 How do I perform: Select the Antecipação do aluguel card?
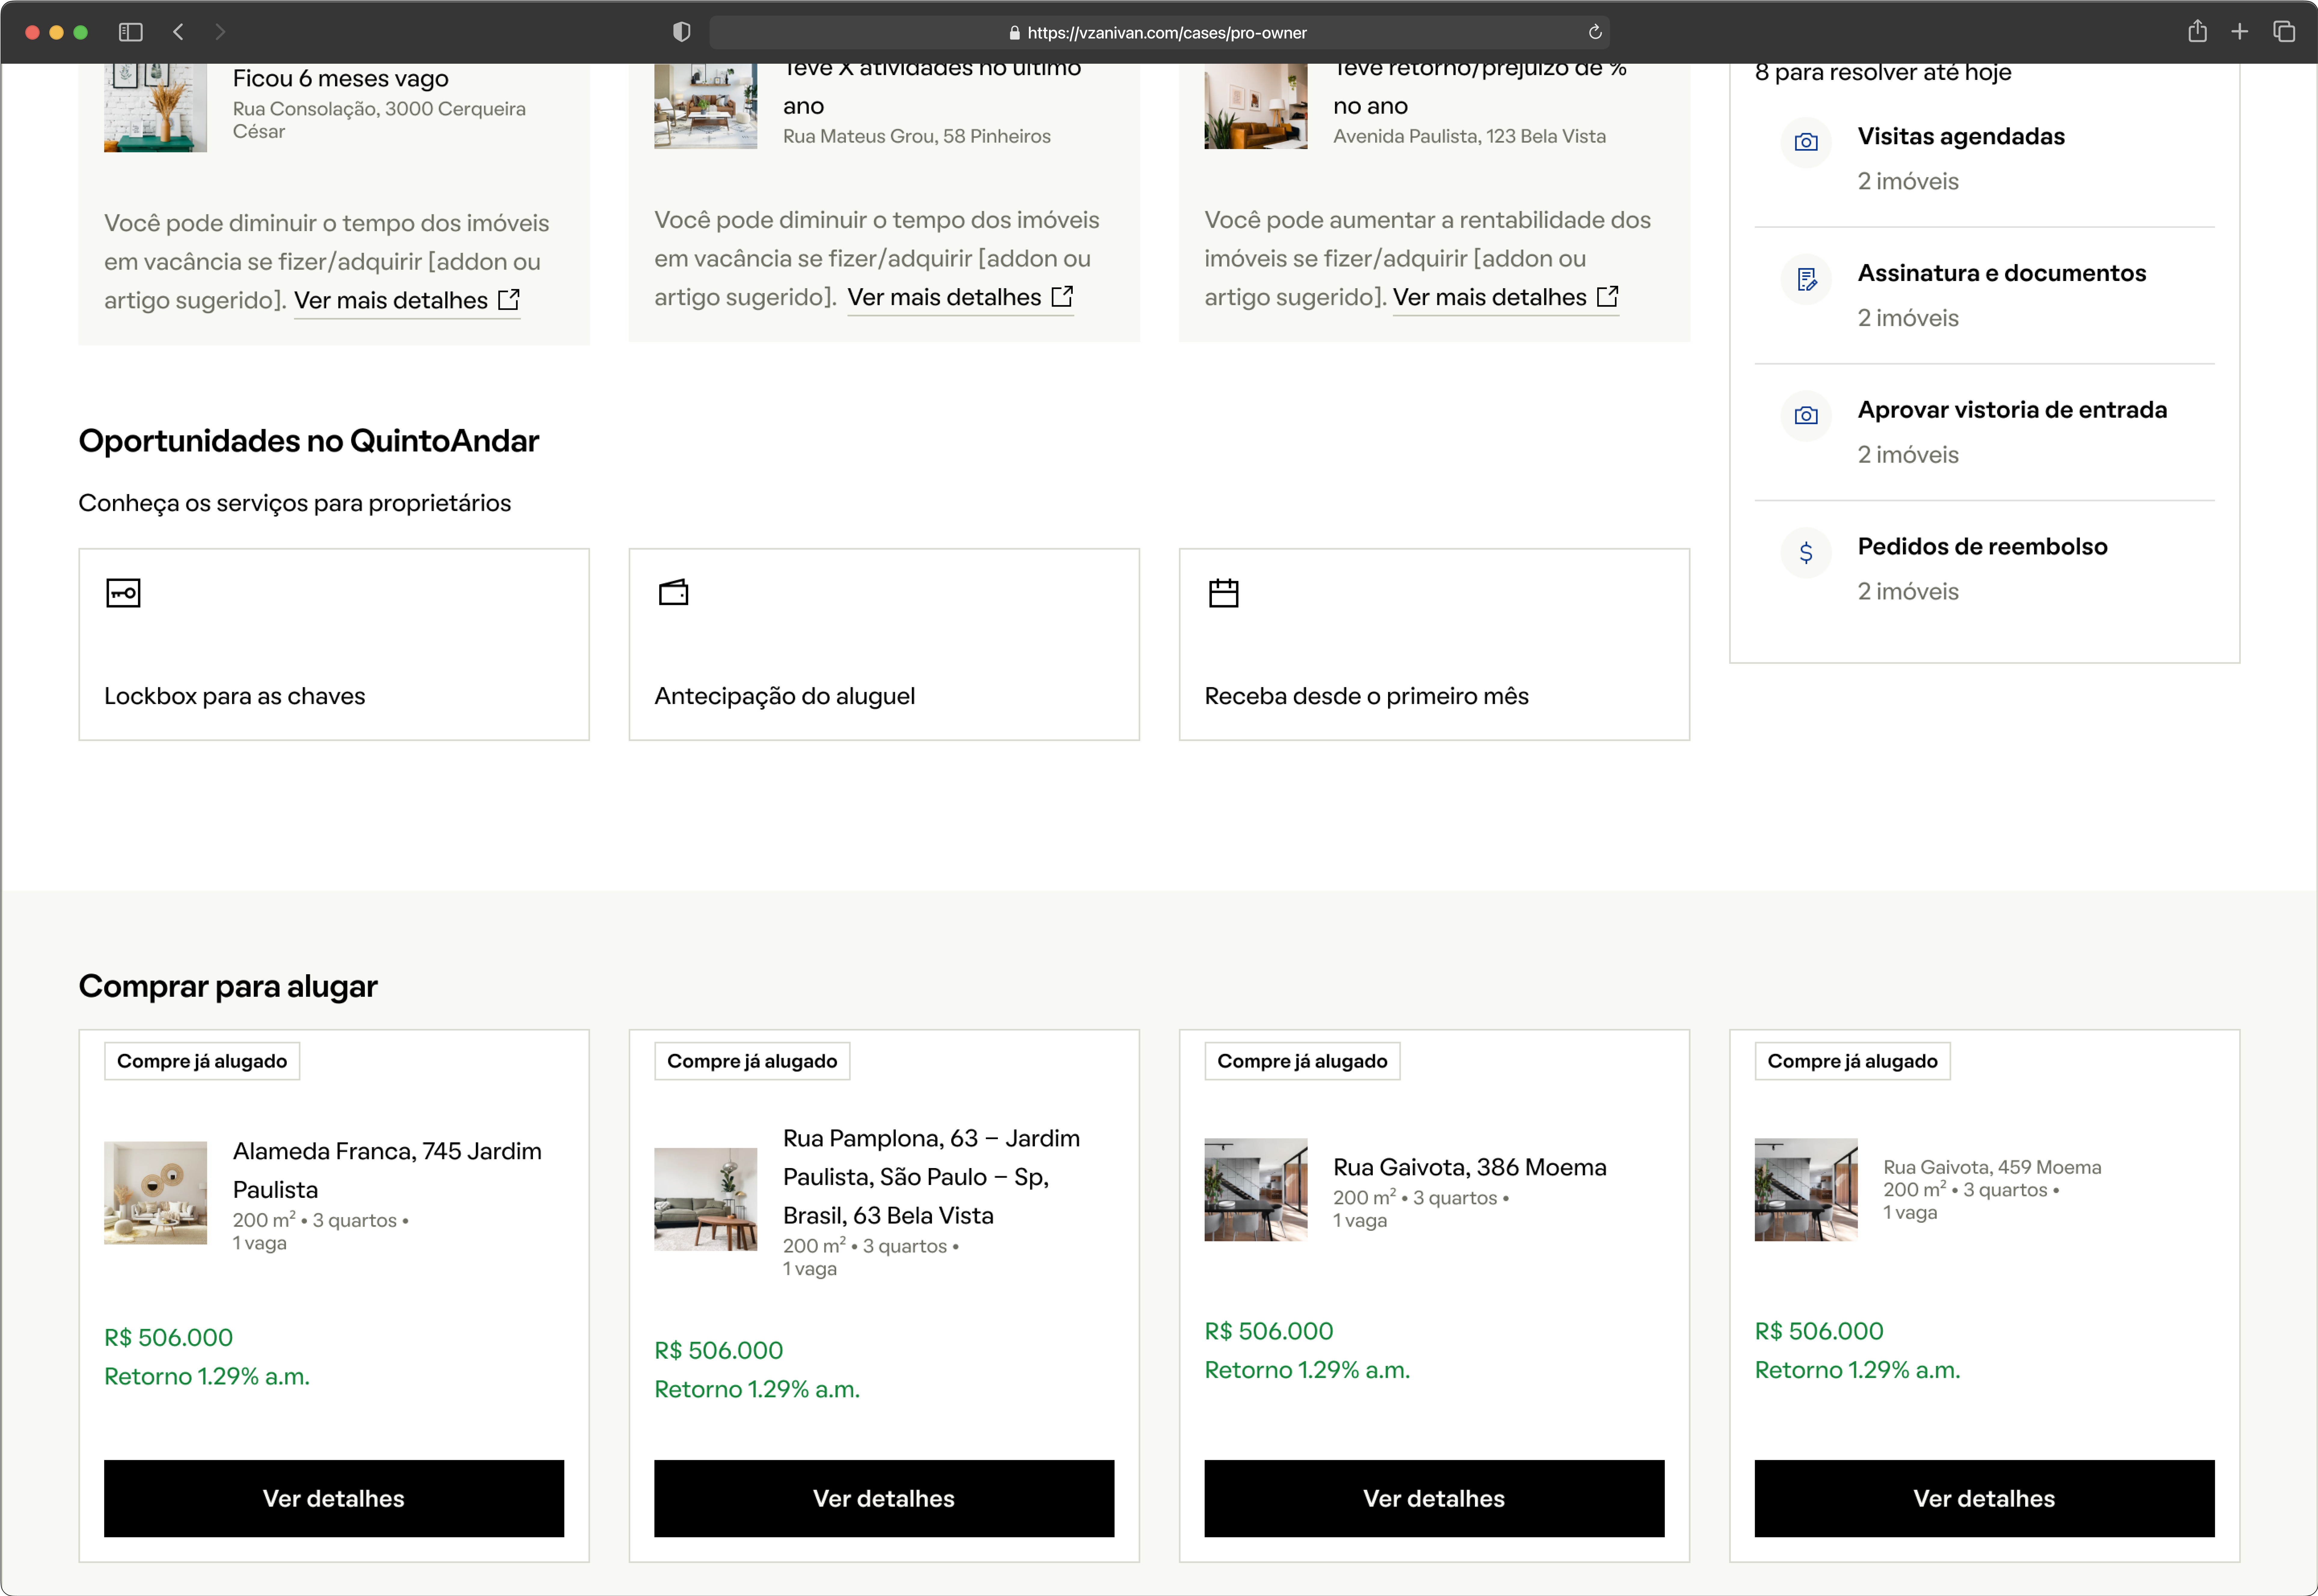point(884,644)
